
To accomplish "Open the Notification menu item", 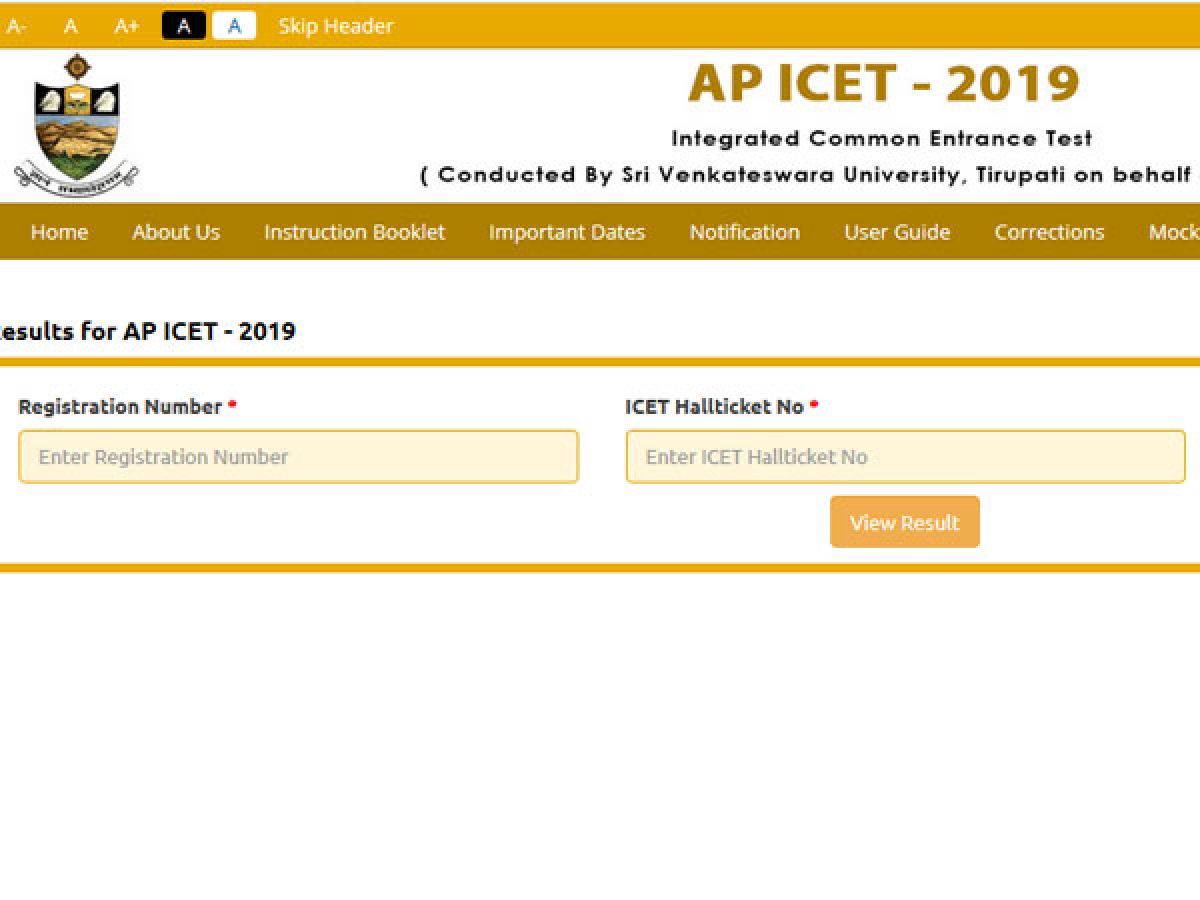I will (x=744, y=232).
